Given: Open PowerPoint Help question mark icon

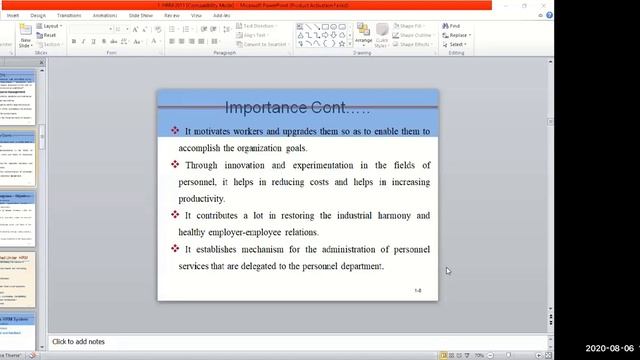Looking at the screenshot, I should coord(549,15).
